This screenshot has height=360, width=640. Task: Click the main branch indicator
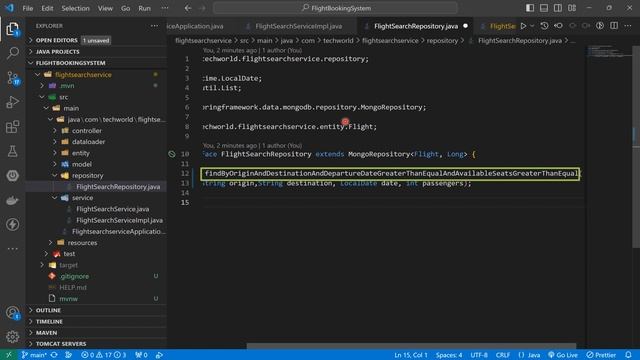point(34,355)
